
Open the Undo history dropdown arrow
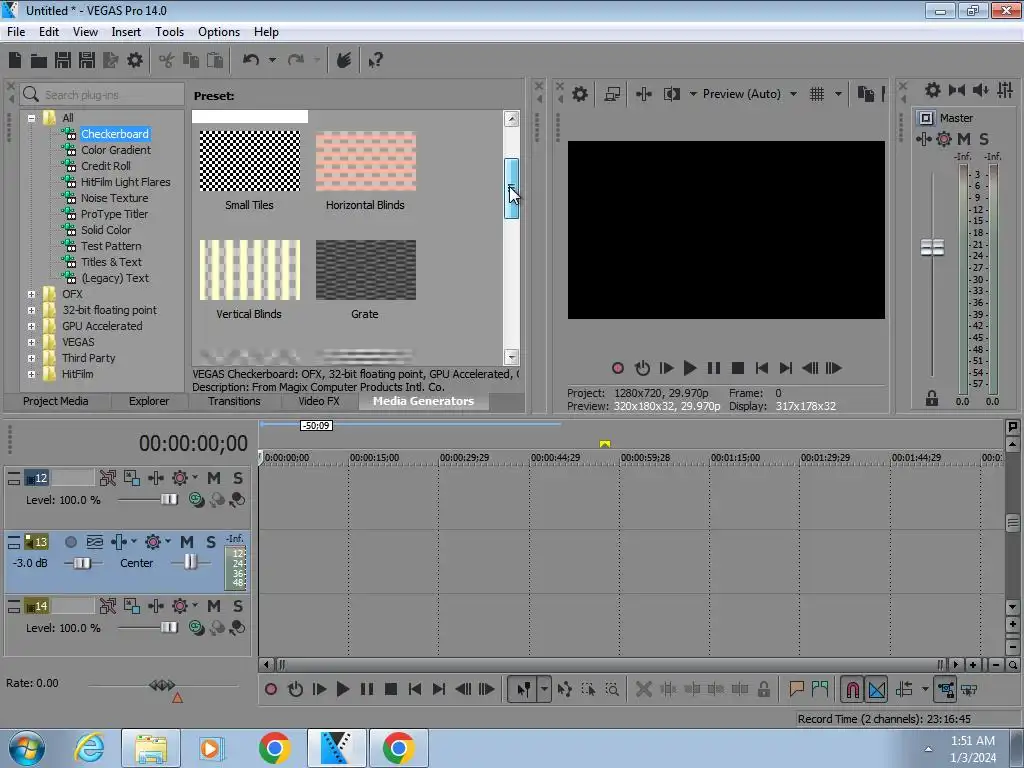[272, 60]
